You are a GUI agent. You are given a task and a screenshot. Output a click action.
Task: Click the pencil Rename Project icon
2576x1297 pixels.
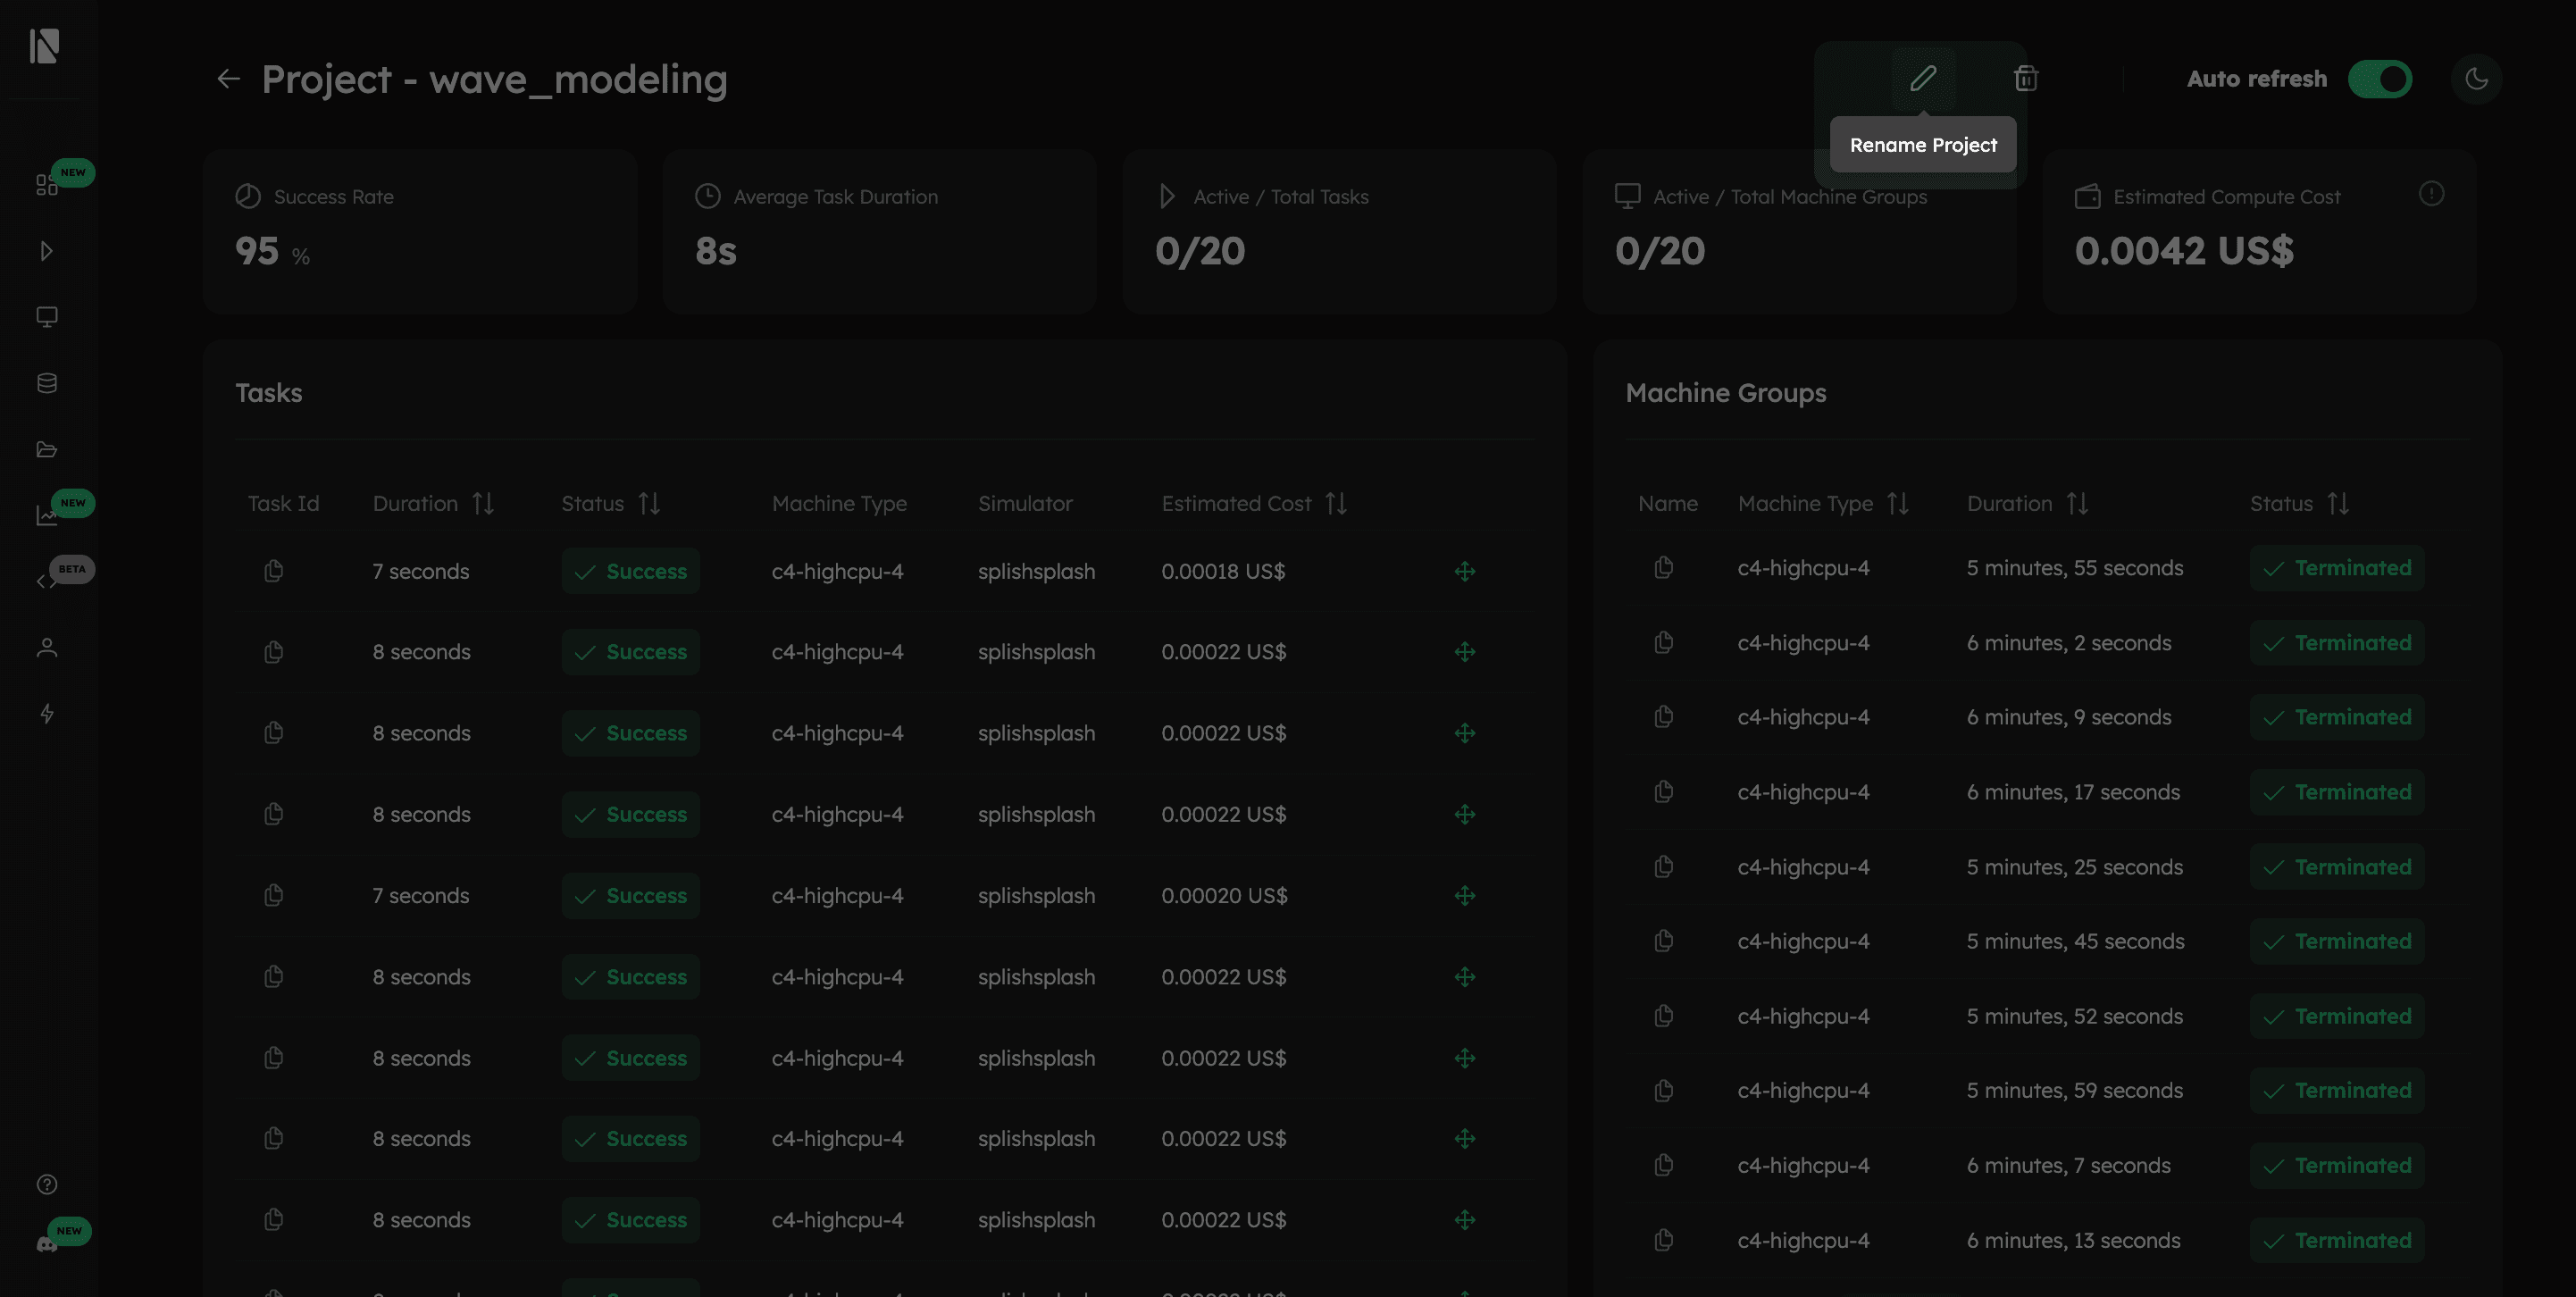(x=1923, y=78)
